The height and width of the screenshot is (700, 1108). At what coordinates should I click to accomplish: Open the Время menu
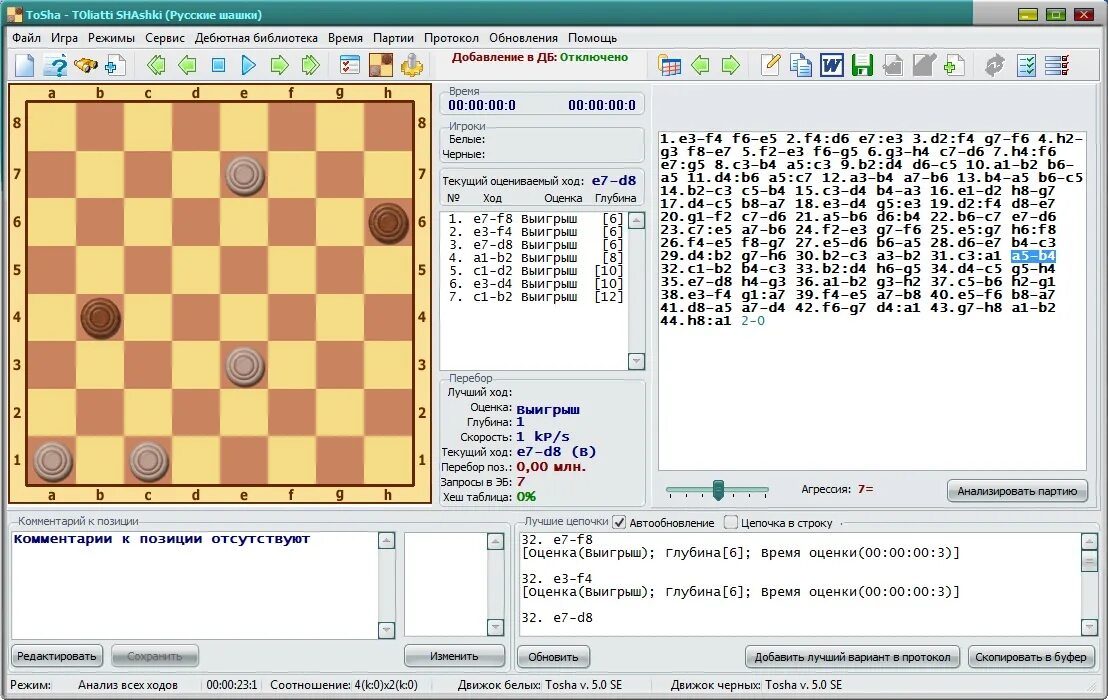click(x=346, y=38)
